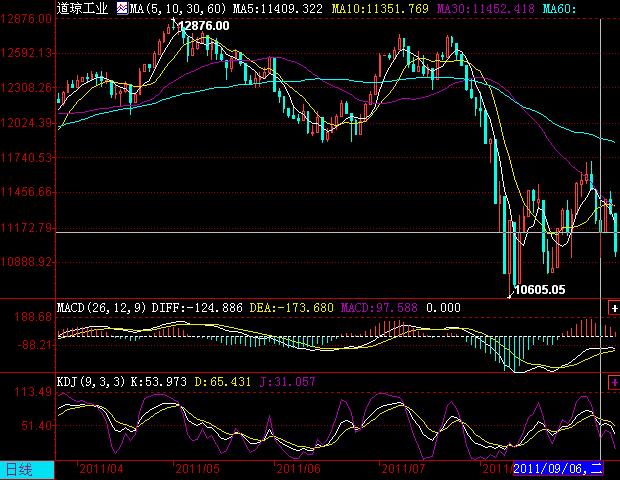This screenshot has width=620, height=480.
Task: Click the 11456.66 price axis label
Action: coord(26,192)
